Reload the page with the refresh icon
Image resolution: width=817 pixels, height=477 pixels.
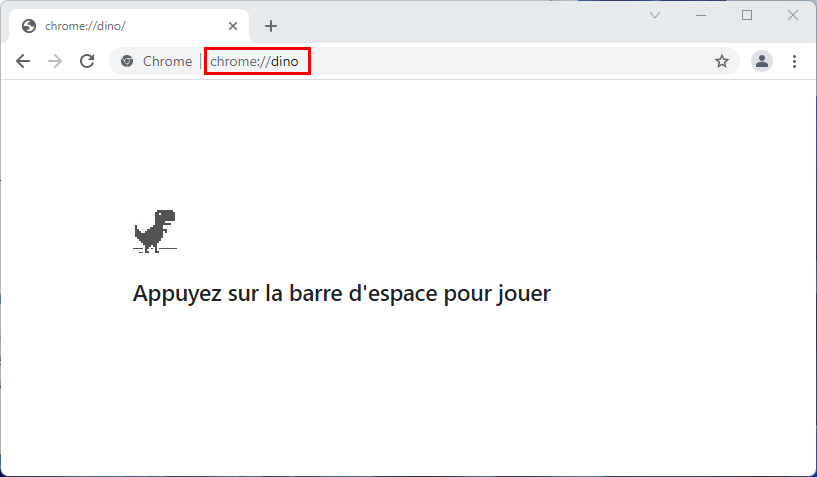(x=87, y=61)
